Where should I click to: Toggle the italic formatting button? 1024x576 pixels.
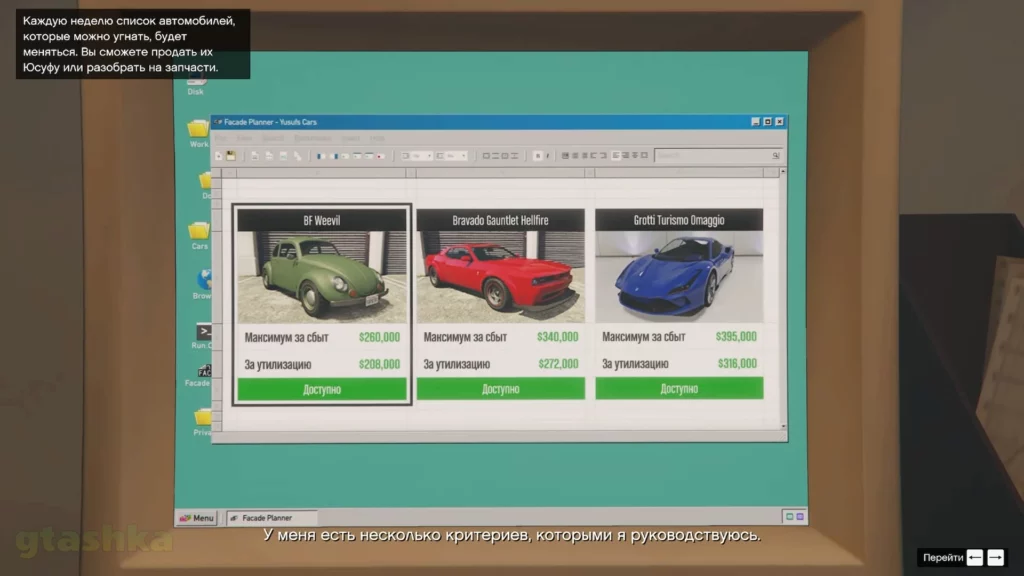pyautogui.click(x=547, y=156)
